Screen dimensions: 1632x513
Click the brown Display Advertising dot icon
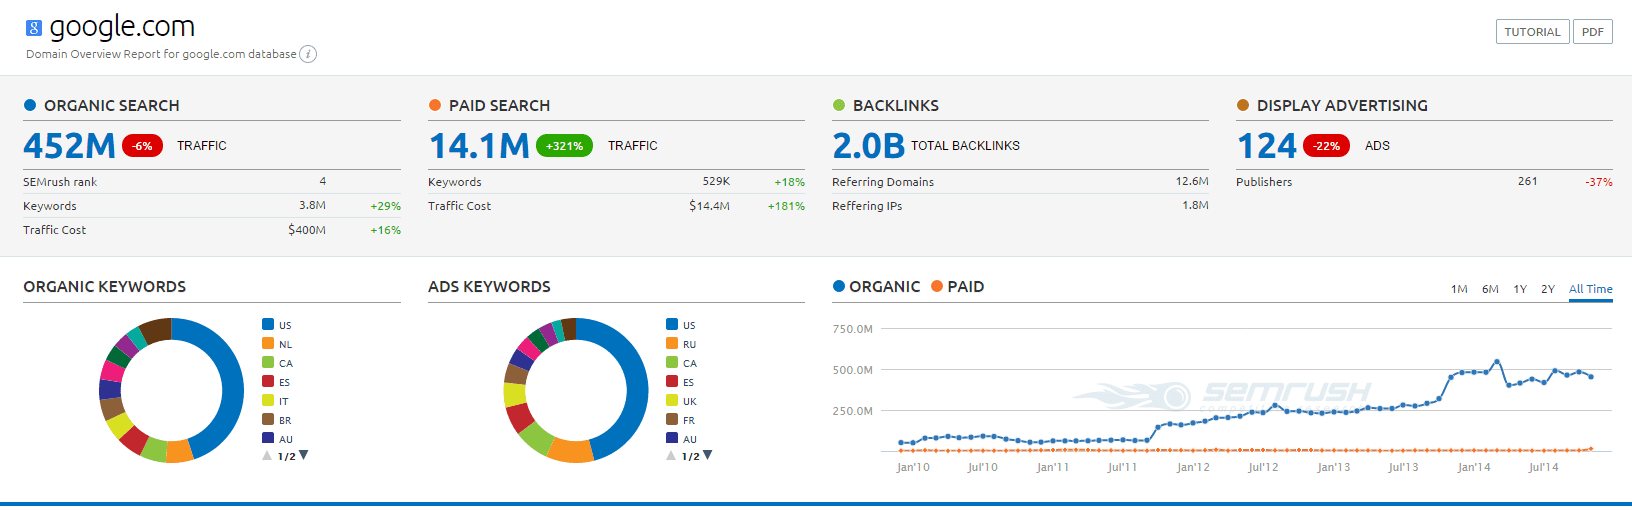tap(1243, 105)
